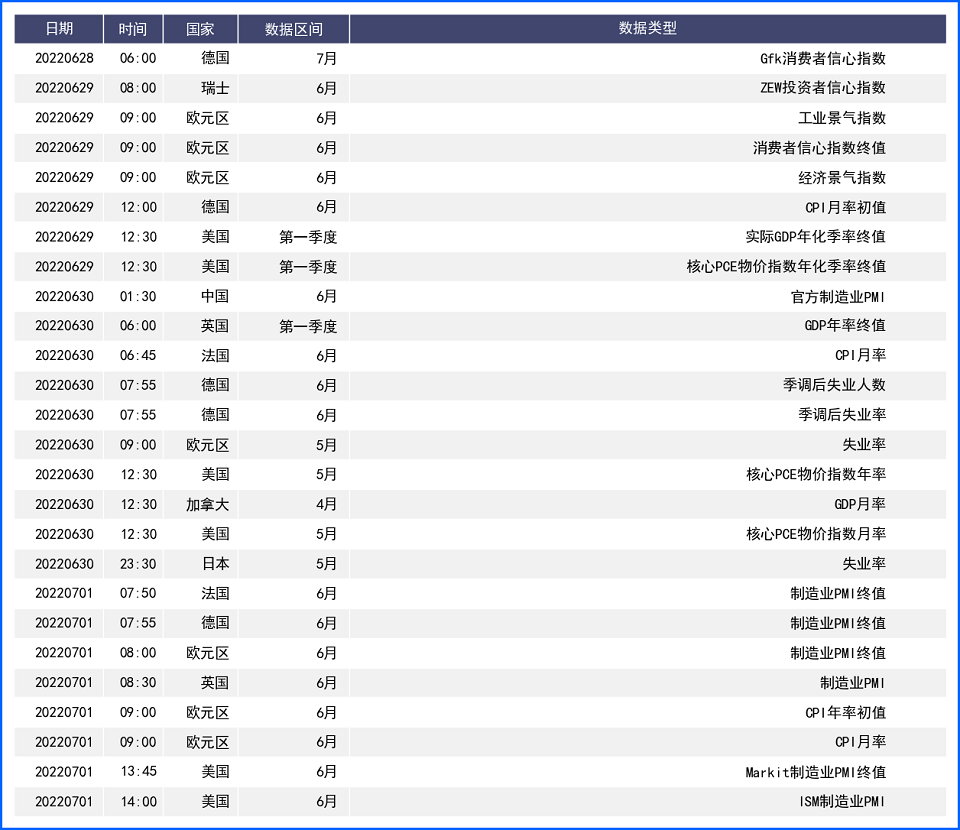The image size is (960, 830).
Task: Click the Gfk消费者信心指数 cell
Action: [823, 58]
